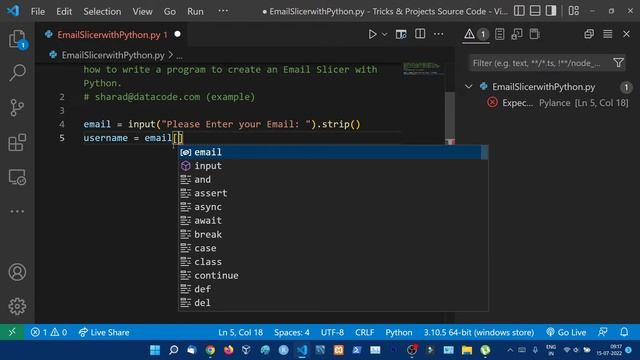The image size is (640, 360).
Task: Pick the 'class' keyword suggestion
Action: click(333, 262)
